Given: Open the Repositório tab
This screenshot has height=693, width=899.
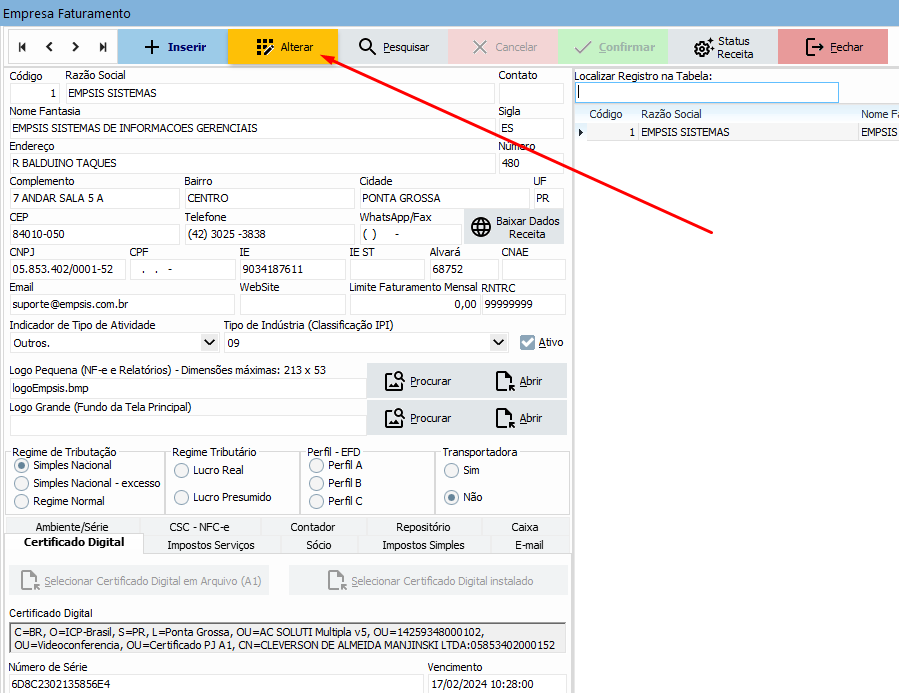Looking at the screenshot, I should coord(423,527).
